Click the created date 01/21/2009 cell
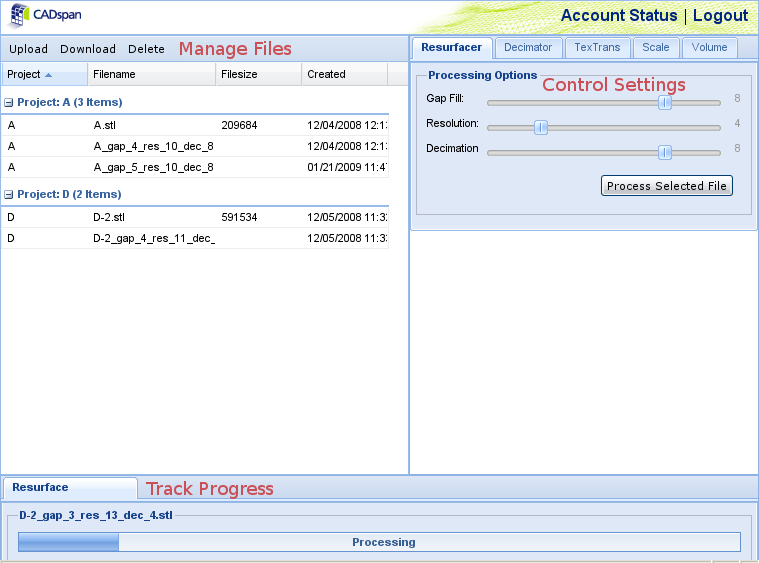 pyautogui.click(x=347, y=167)
